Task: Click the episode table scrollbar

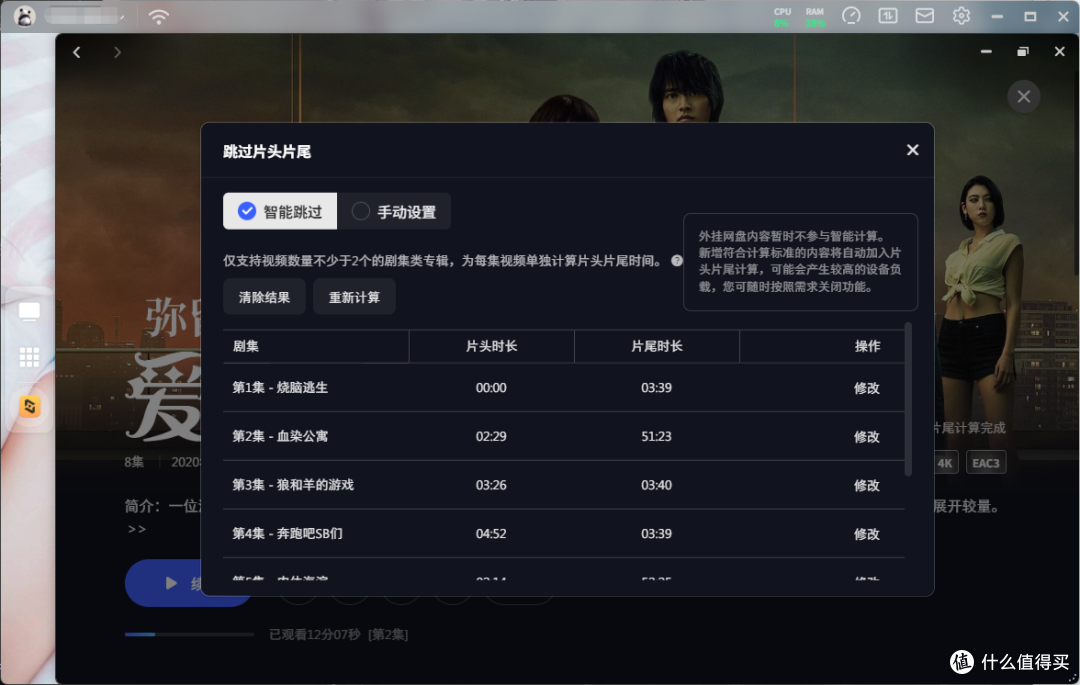Action: [x=908, y=399]
